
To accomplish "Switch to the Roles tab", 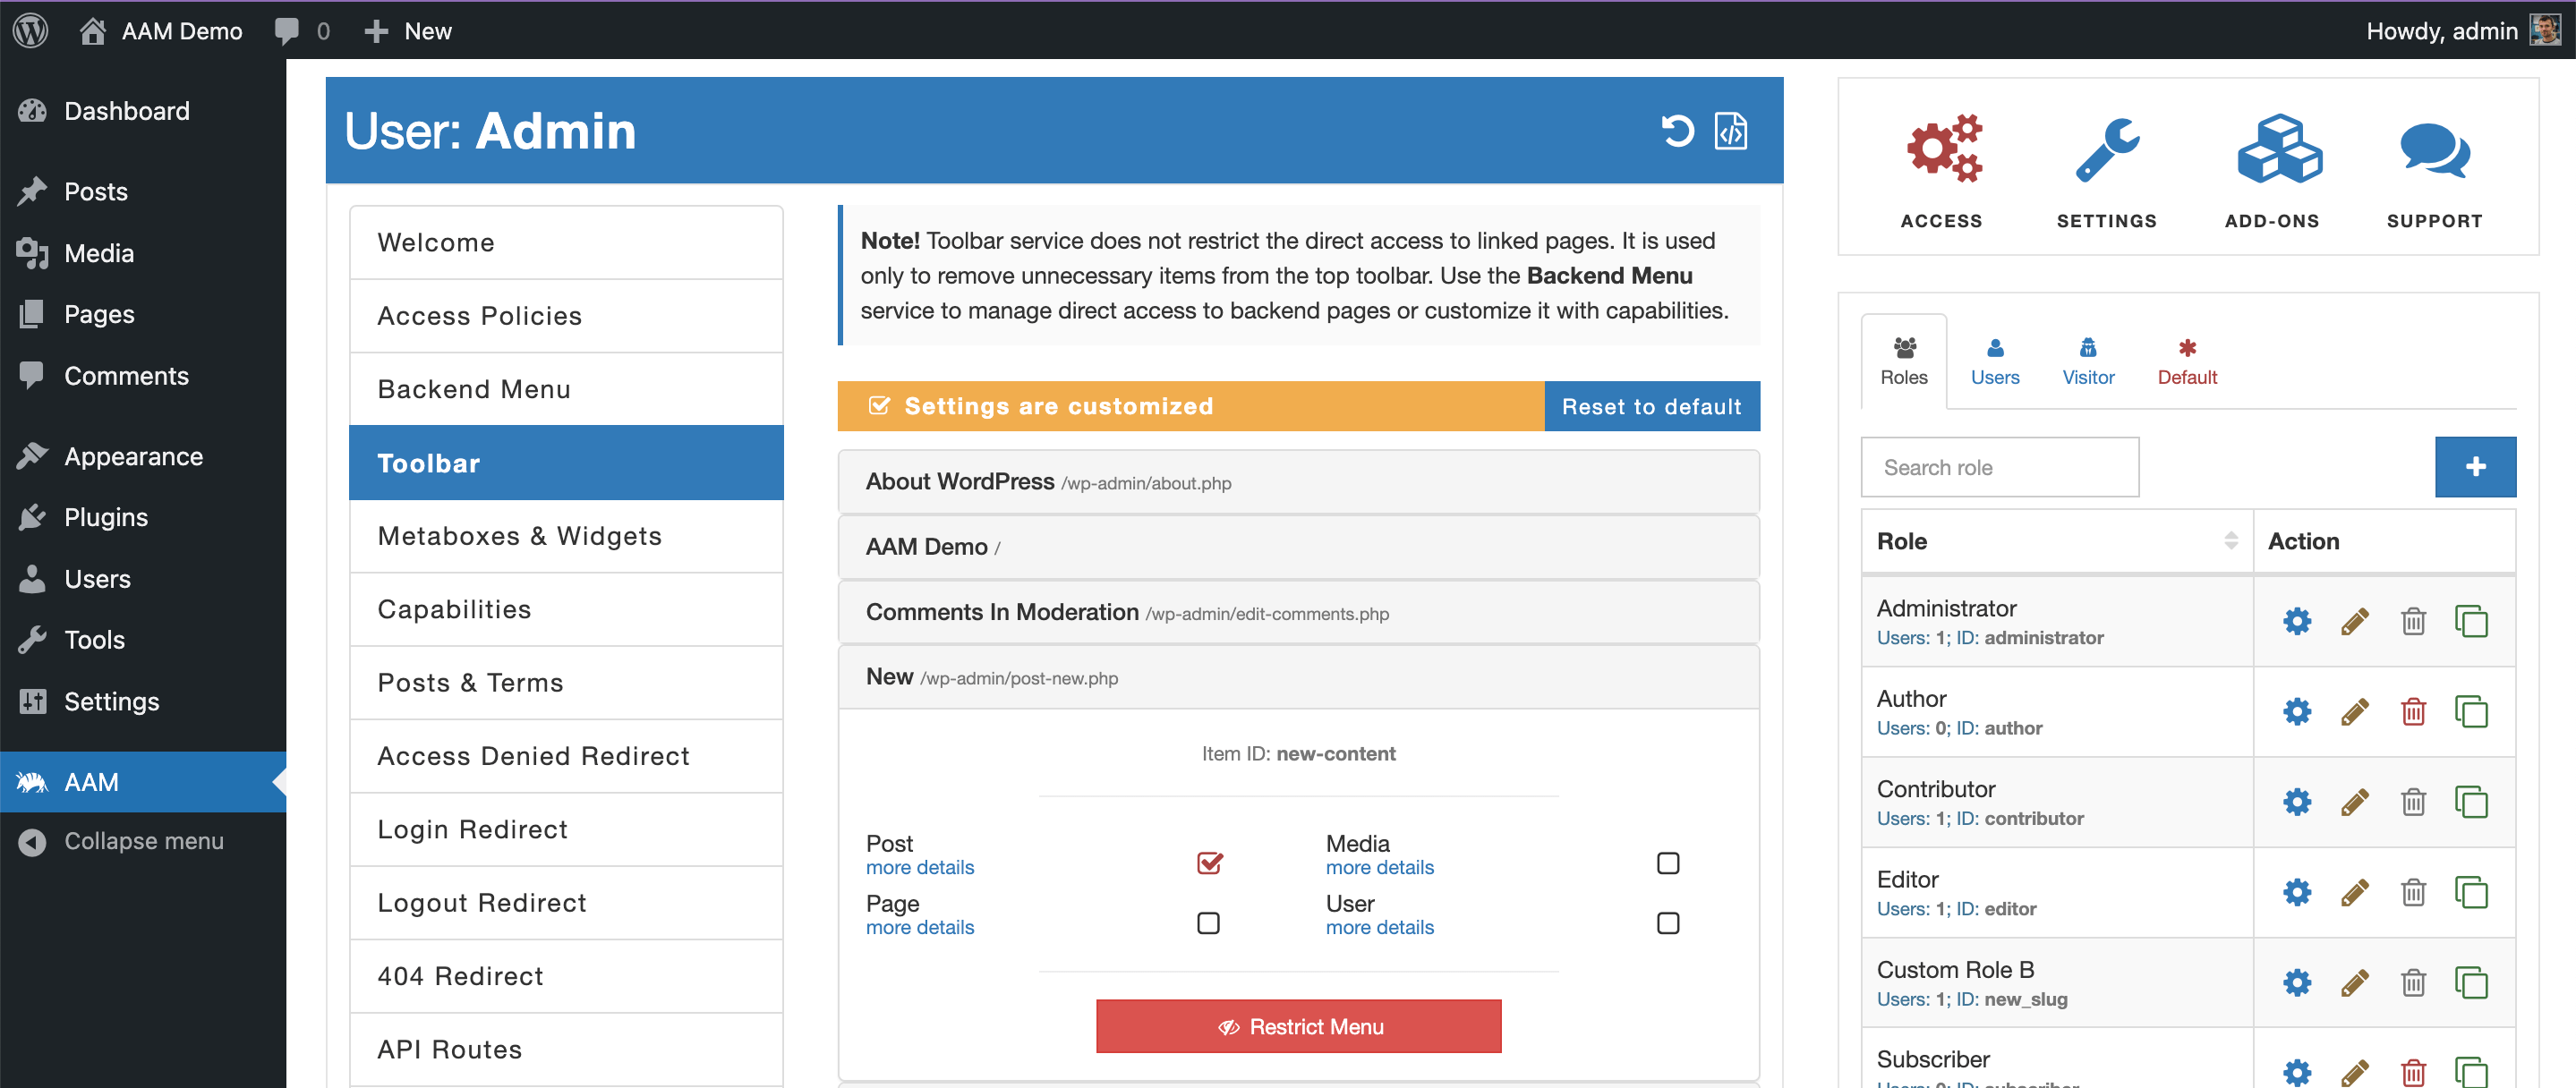I will coord(1903,362).
